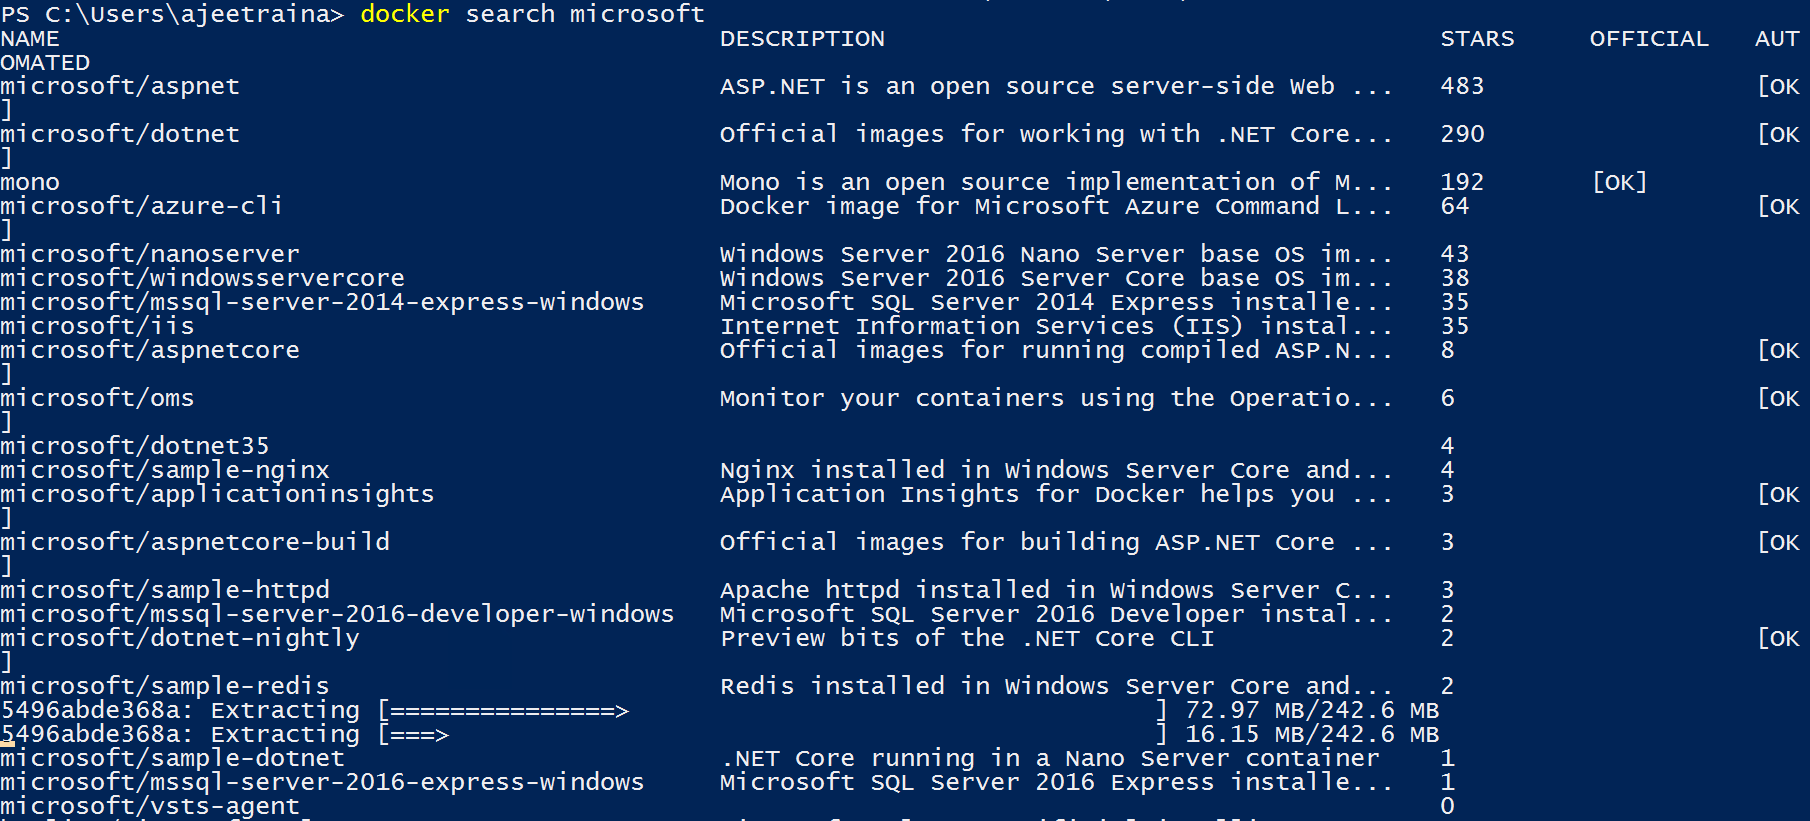Click the OFFICIAL column header
Image resolution: width=1810 pixels, height=821 pixels.
click(1649, 39)
